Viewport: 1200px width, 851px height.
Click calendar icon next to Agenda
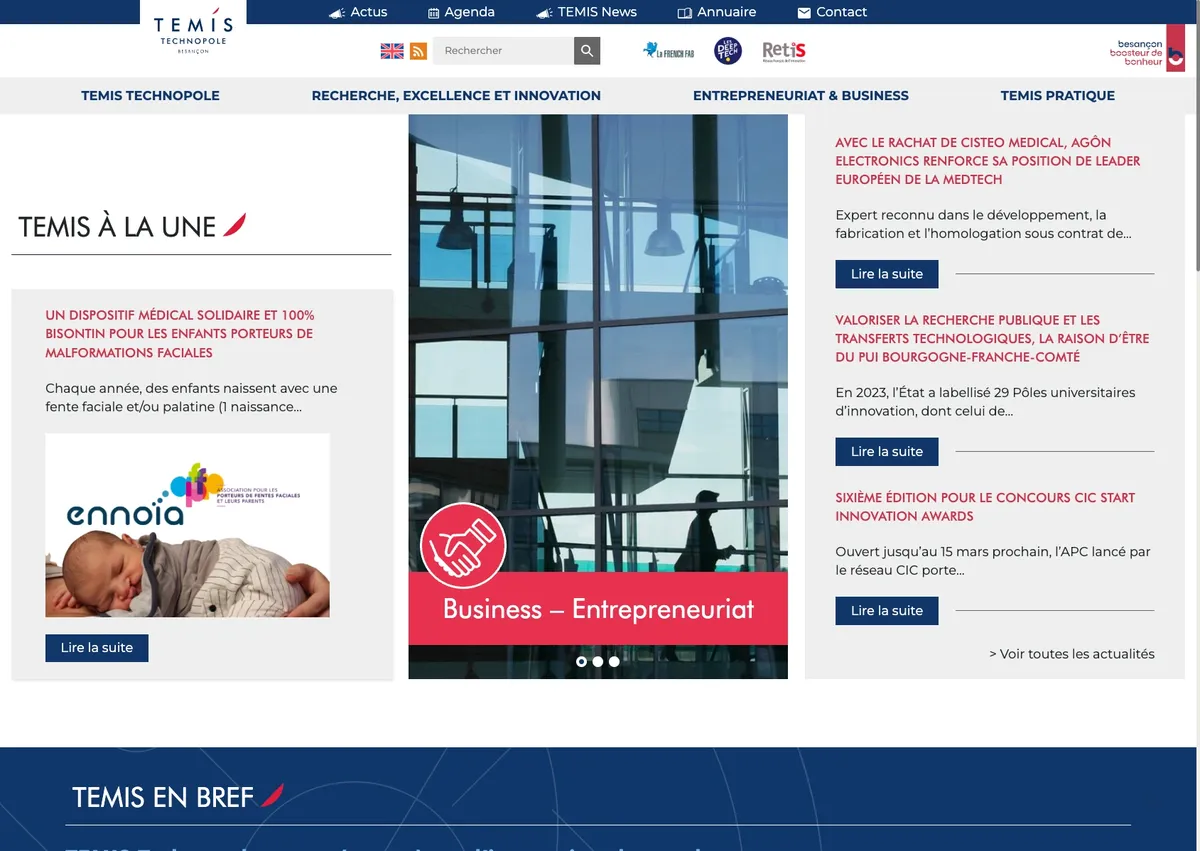434,13
